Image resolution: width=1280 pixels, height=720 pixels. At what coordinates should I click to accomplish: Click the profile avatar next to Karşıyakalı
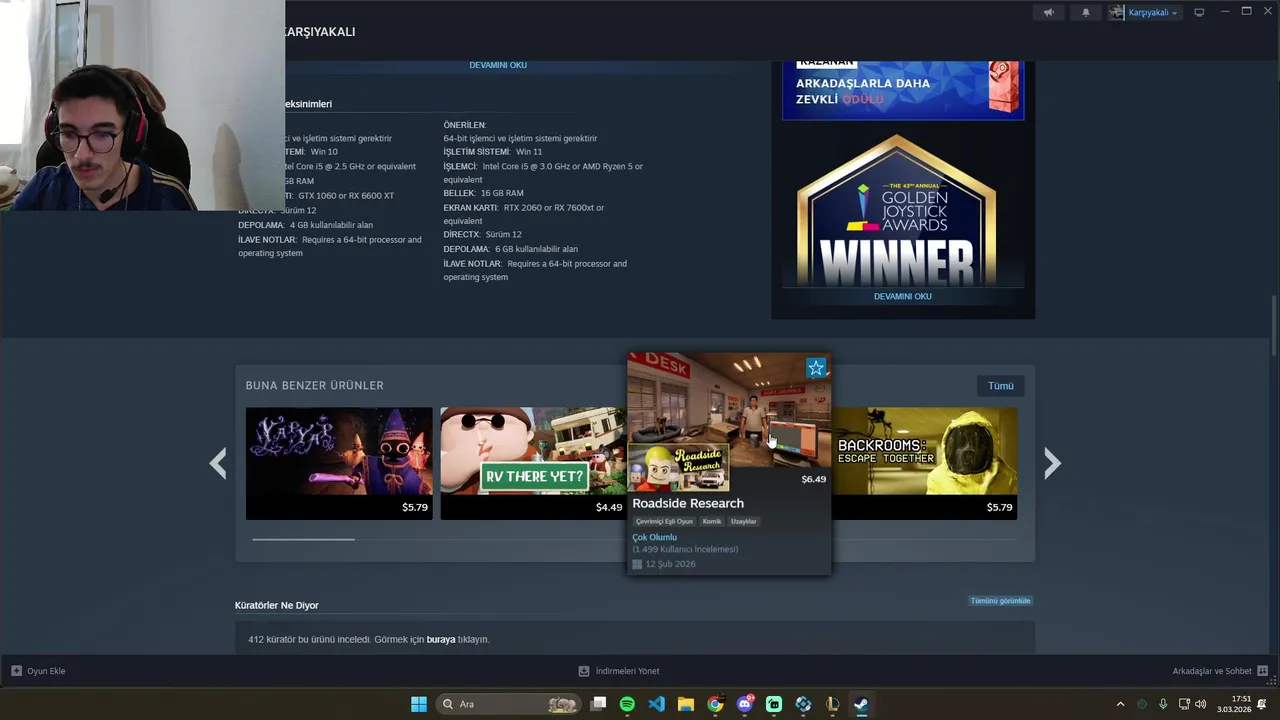tap(1117, 12)
